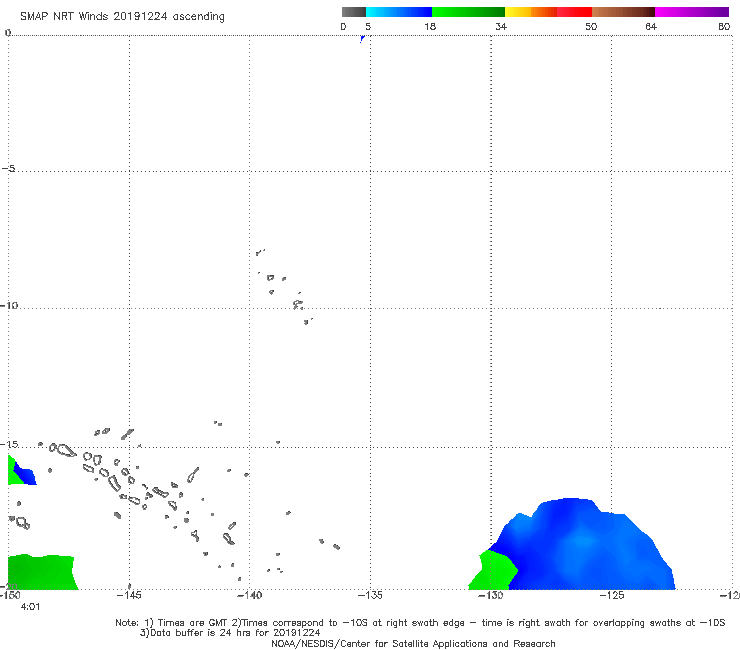This screenshot has width=740, height=650.
Task: Click the bright green wind patch near -130
Action: pyautogui.click(x=493, y=570)
